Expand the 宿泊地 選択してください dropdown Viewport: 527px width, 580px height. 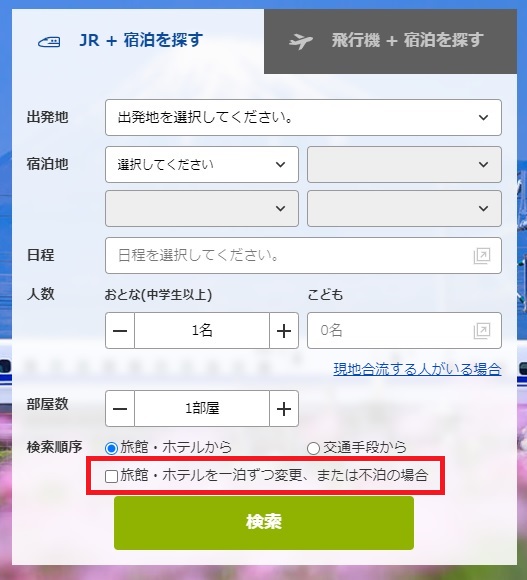point(202,164)
